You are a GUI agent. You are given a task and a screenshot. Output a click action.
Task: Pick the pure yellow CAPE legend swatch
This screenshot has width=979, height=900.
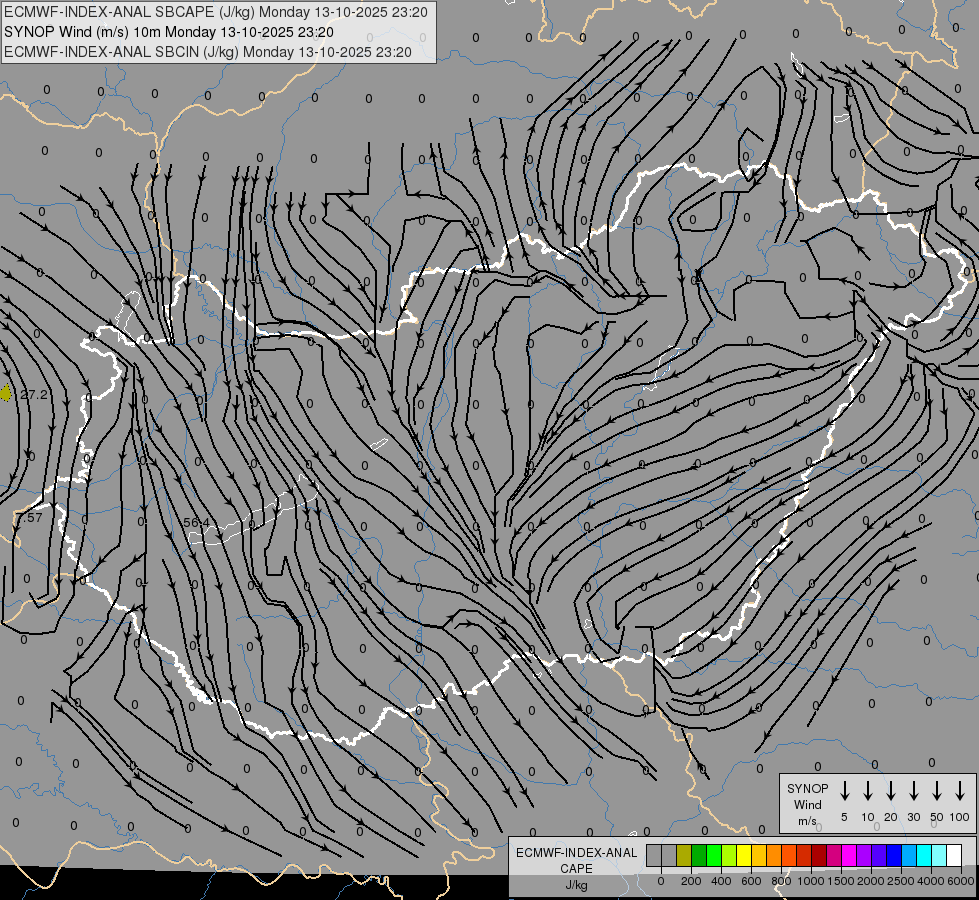pos(744,855)
